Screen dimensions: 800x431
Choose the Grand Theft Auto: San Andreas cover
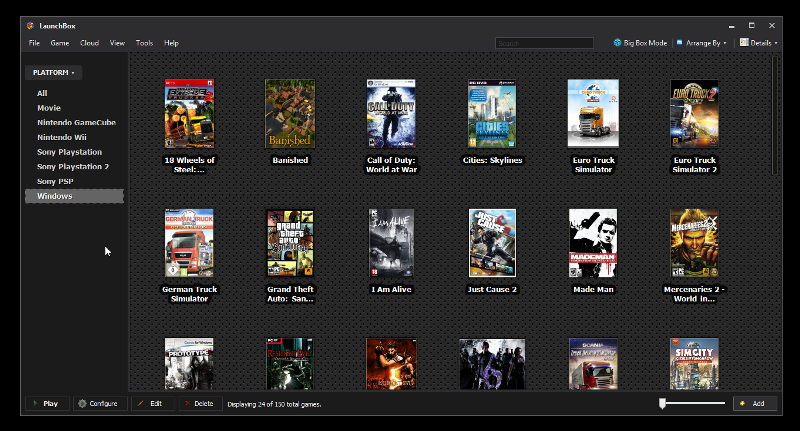point(290,243)
